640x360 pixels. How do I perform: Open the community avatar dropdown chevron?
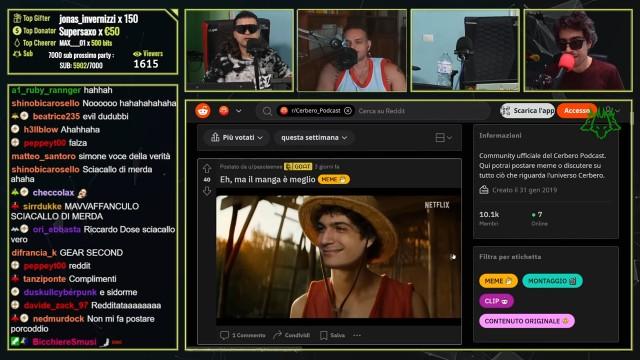click(239, 111)
